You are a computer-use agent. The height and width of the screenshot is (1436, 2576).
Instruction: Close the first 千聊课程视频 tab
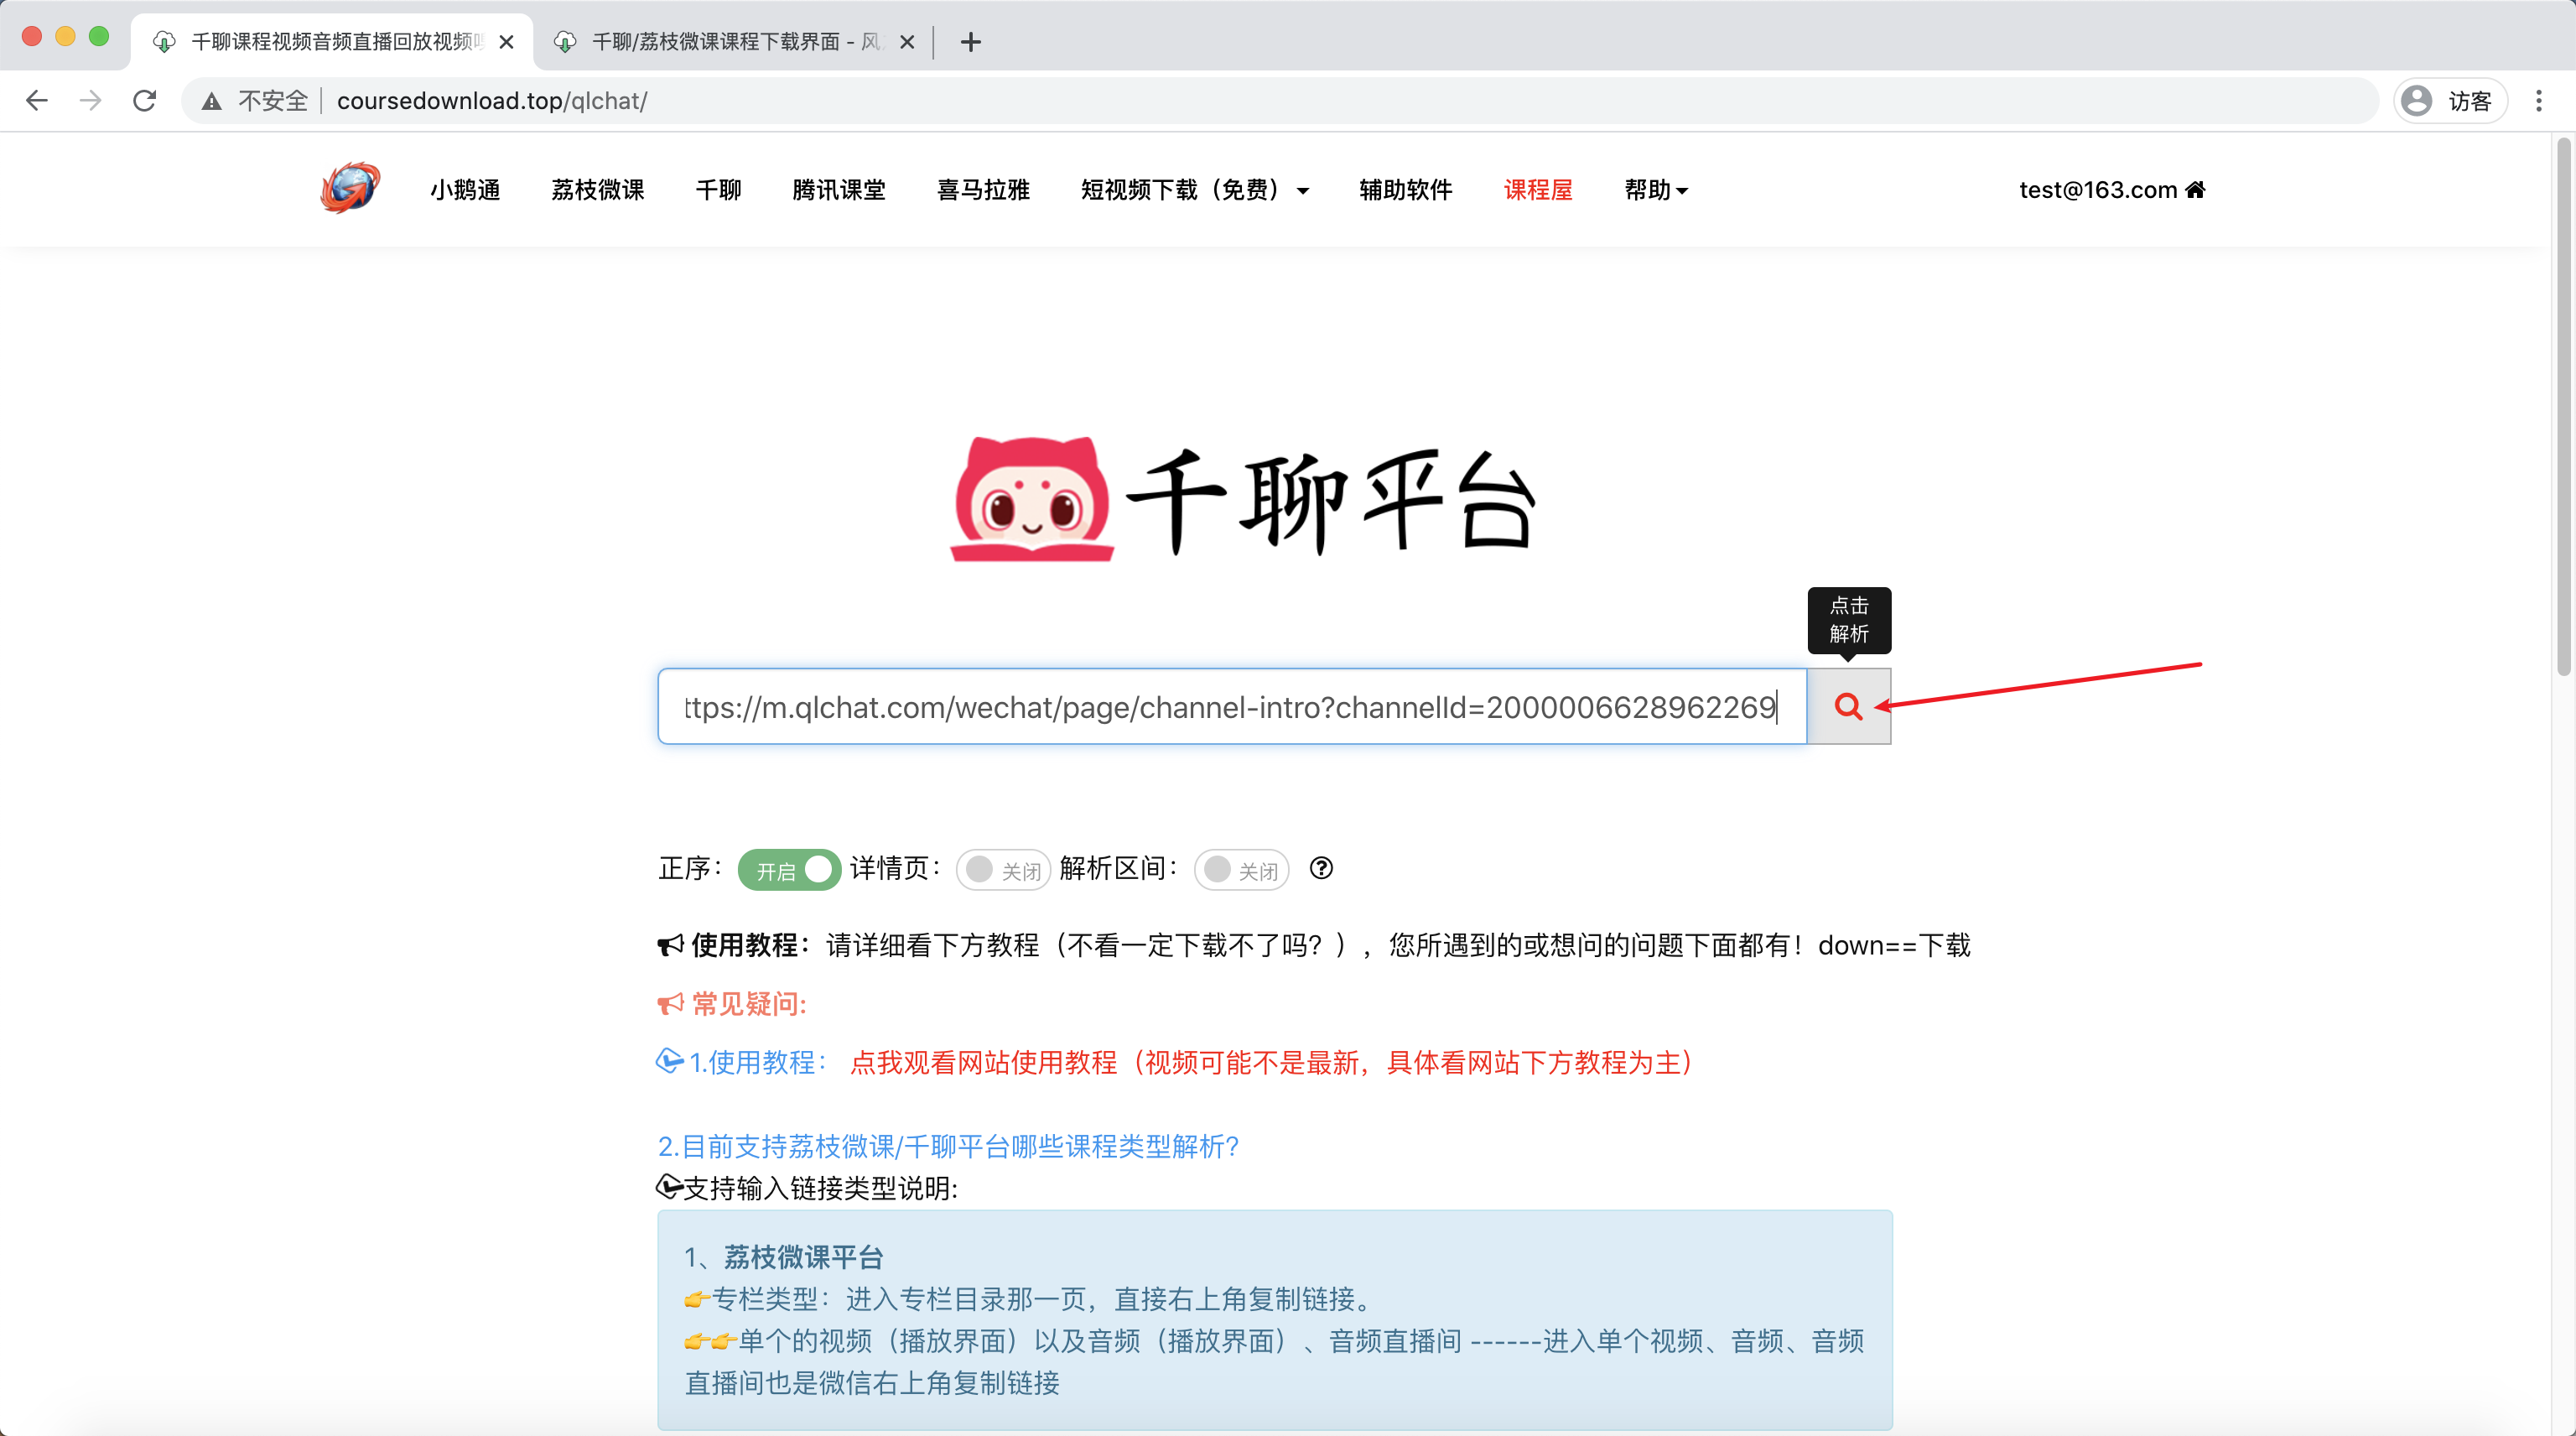[506, 42]
